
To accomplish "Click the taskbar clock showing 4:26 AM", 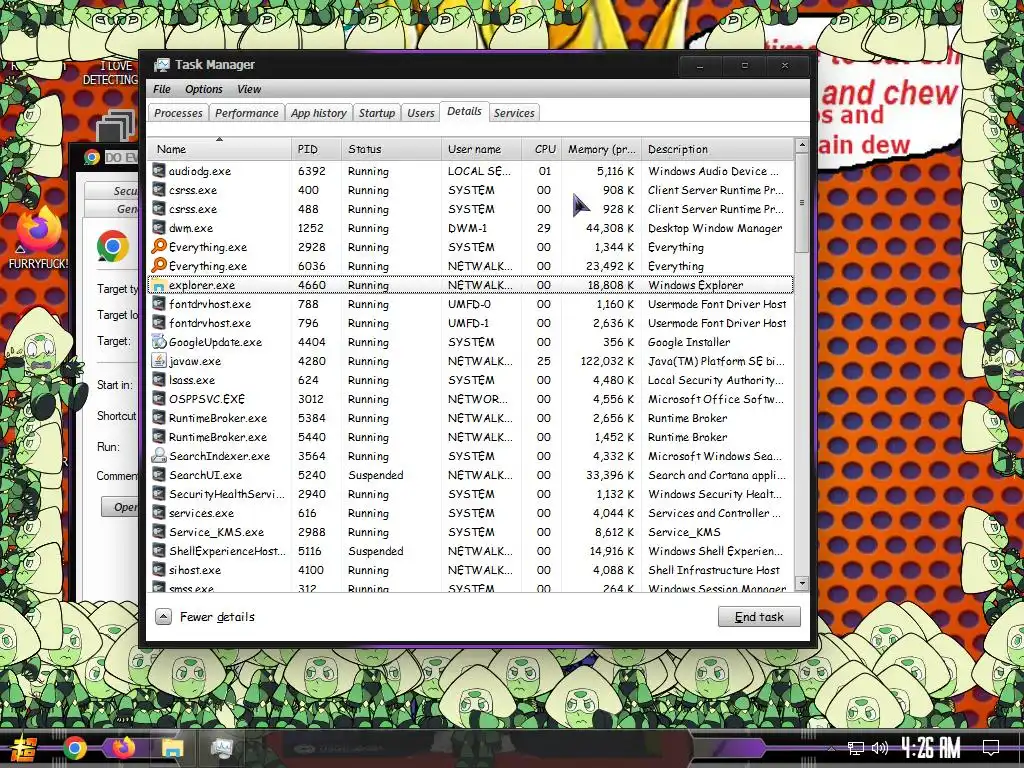I will pyautogui.click(x=931, y=748).
